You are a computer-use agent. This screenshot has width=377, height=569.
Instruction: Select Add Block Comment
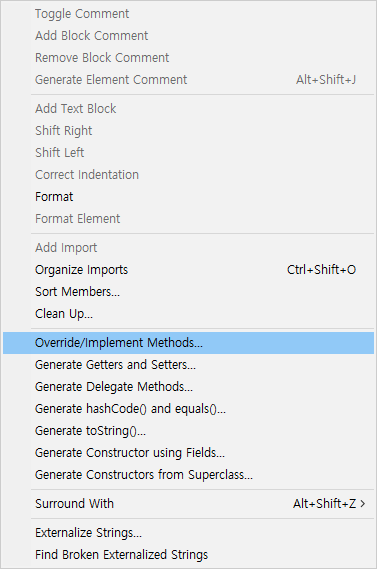click(x=188, y=36)
